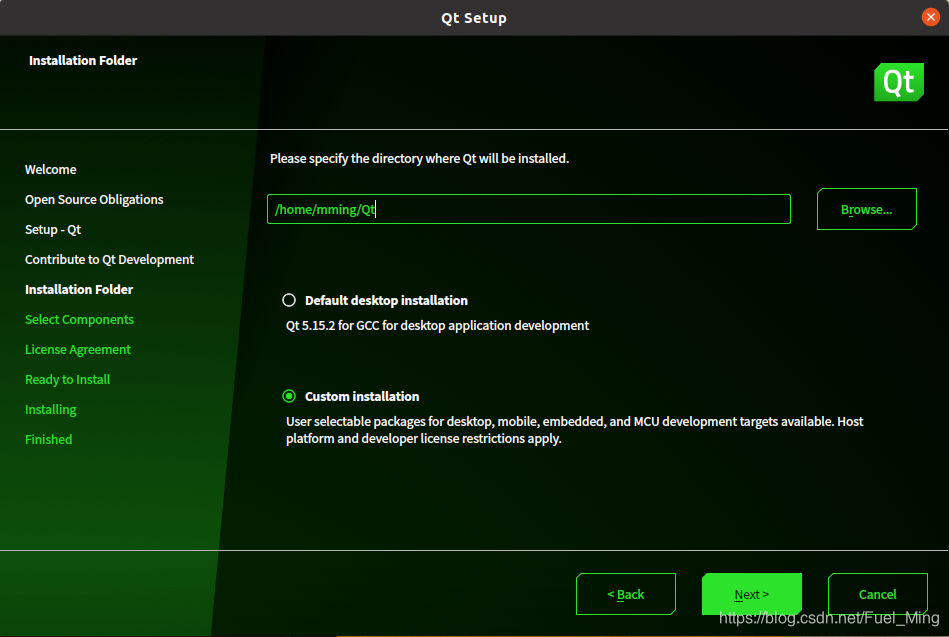949x637 pixels.
Task: Click the Qt 5.15.2 for GCC description
Action: (x=437, y=326)
